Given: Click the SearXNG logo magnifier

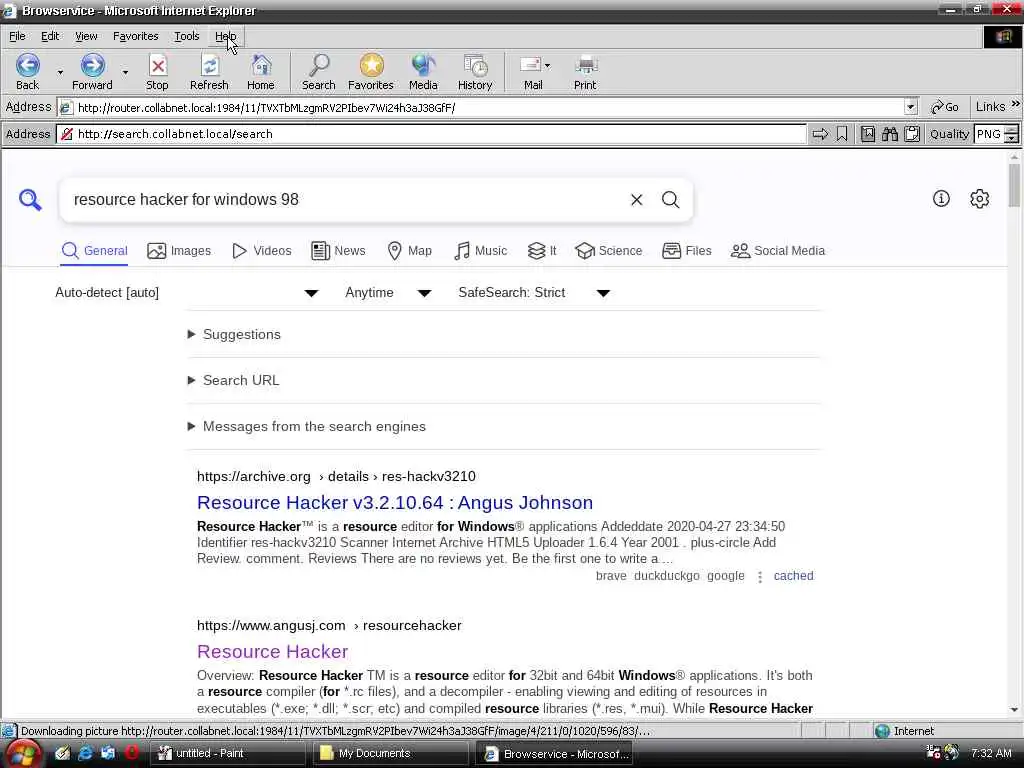Looking at the screenshot, I should pos(30,200).
